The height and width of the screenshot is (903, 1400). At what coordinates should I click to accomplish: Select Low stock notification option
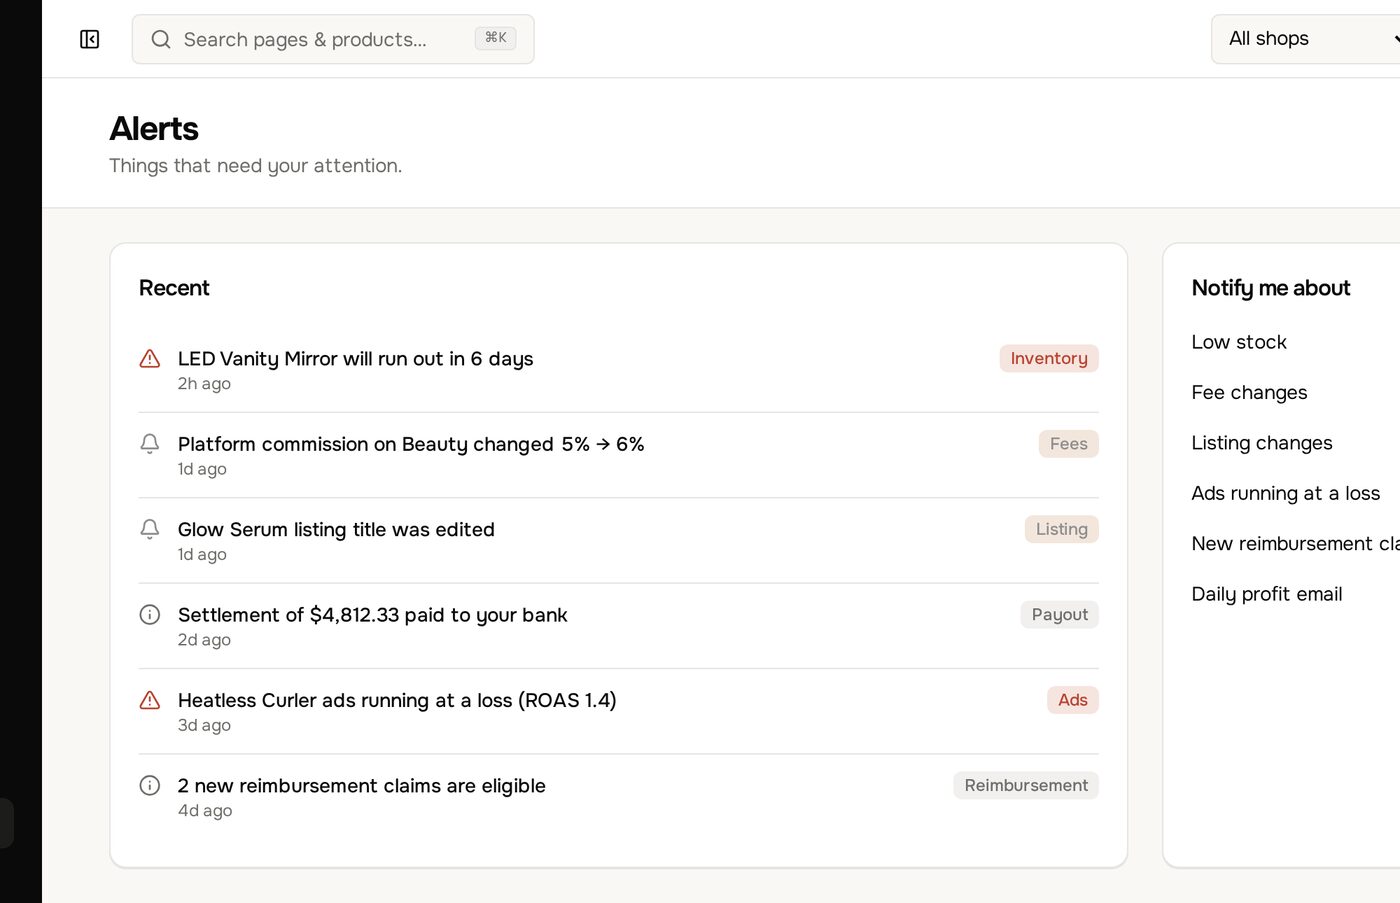click(1239, 342)
